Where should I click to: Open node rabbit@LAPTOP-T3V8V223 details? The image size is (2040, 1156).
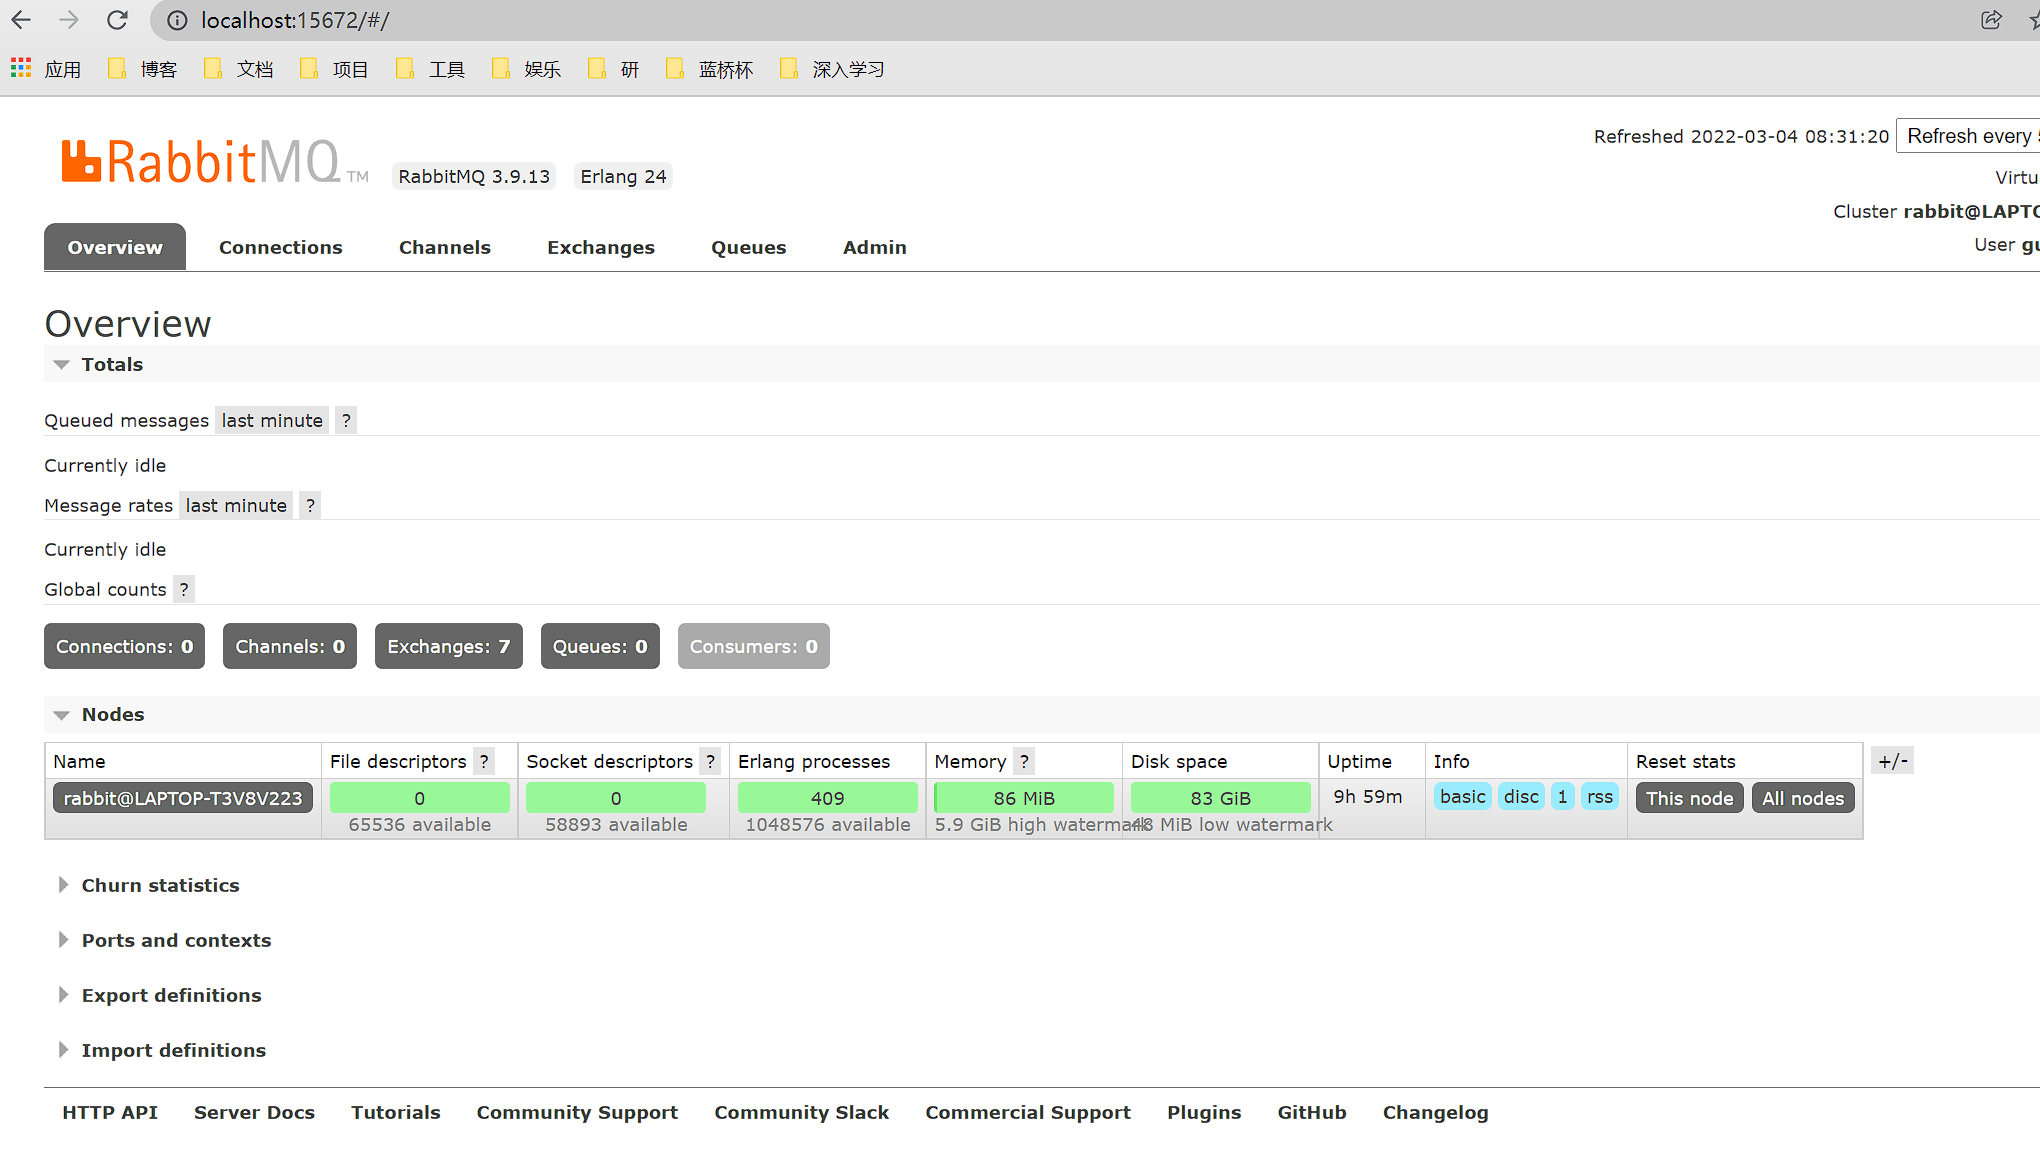click(183, 798)
